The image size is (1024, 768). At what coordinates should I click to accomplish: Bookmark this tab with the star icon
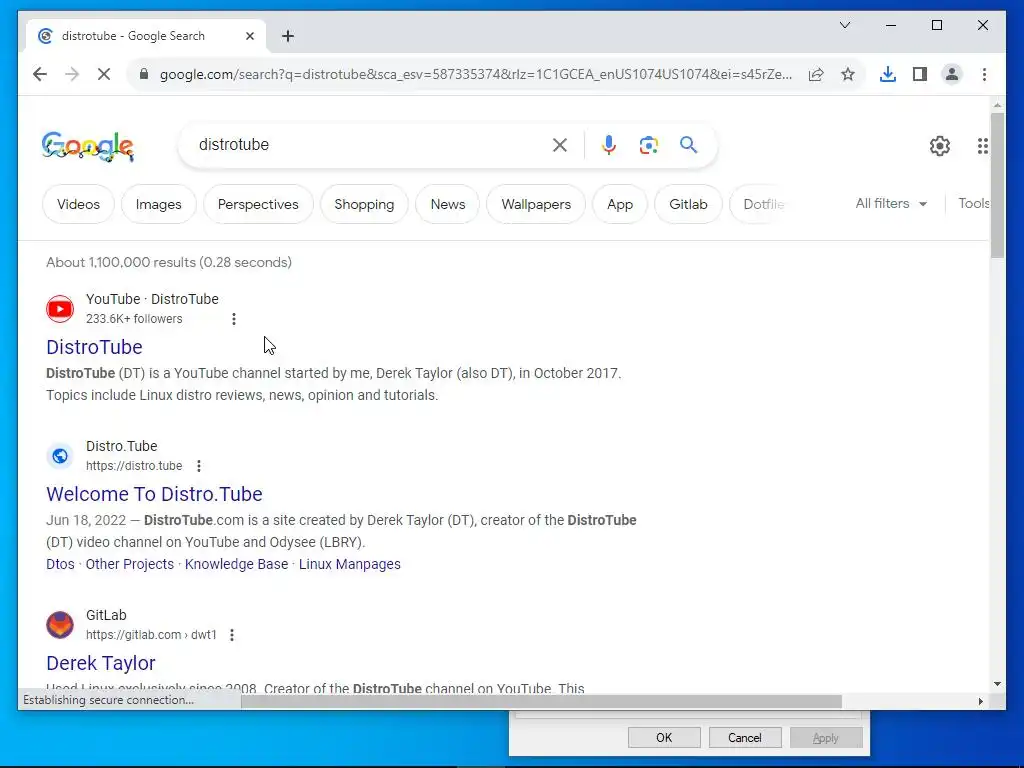coord(848,74)
